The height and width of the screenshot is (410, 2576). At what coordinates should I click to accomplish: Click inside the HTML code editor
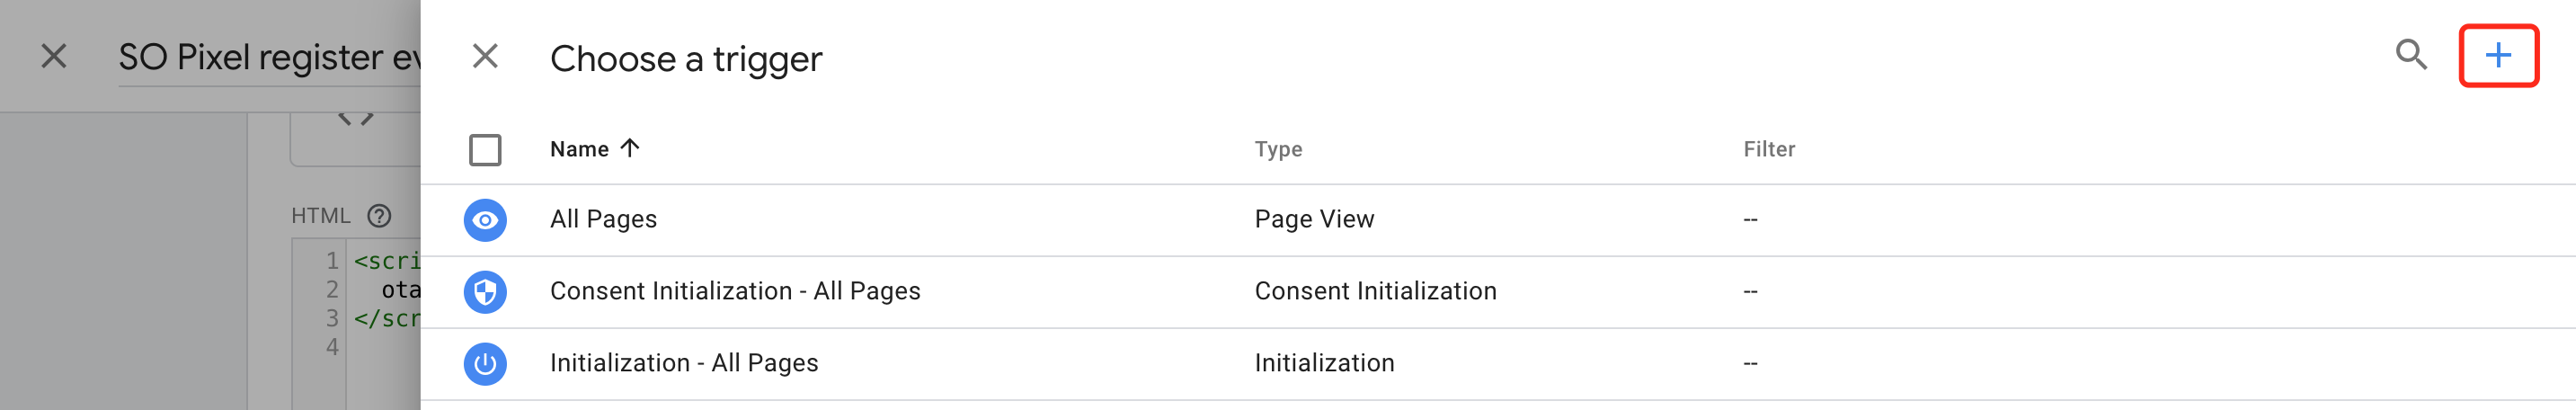click(385, 320)
